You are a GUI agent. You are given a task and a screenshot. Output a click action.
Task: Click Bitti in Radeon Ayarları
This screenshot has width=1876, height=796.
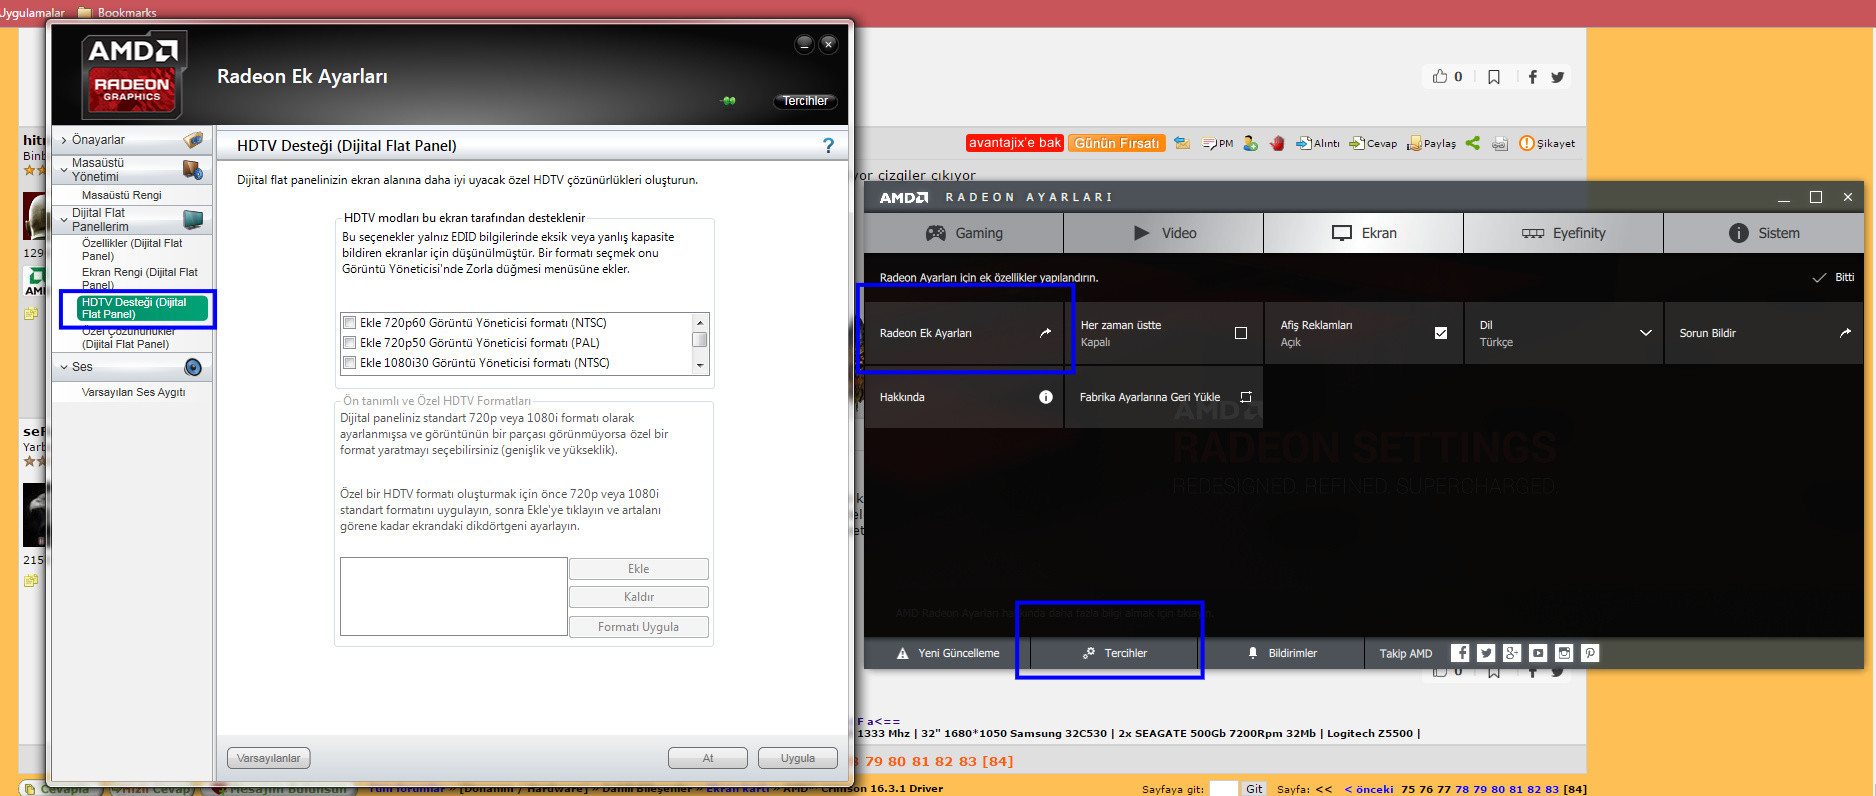point(1834,277)
